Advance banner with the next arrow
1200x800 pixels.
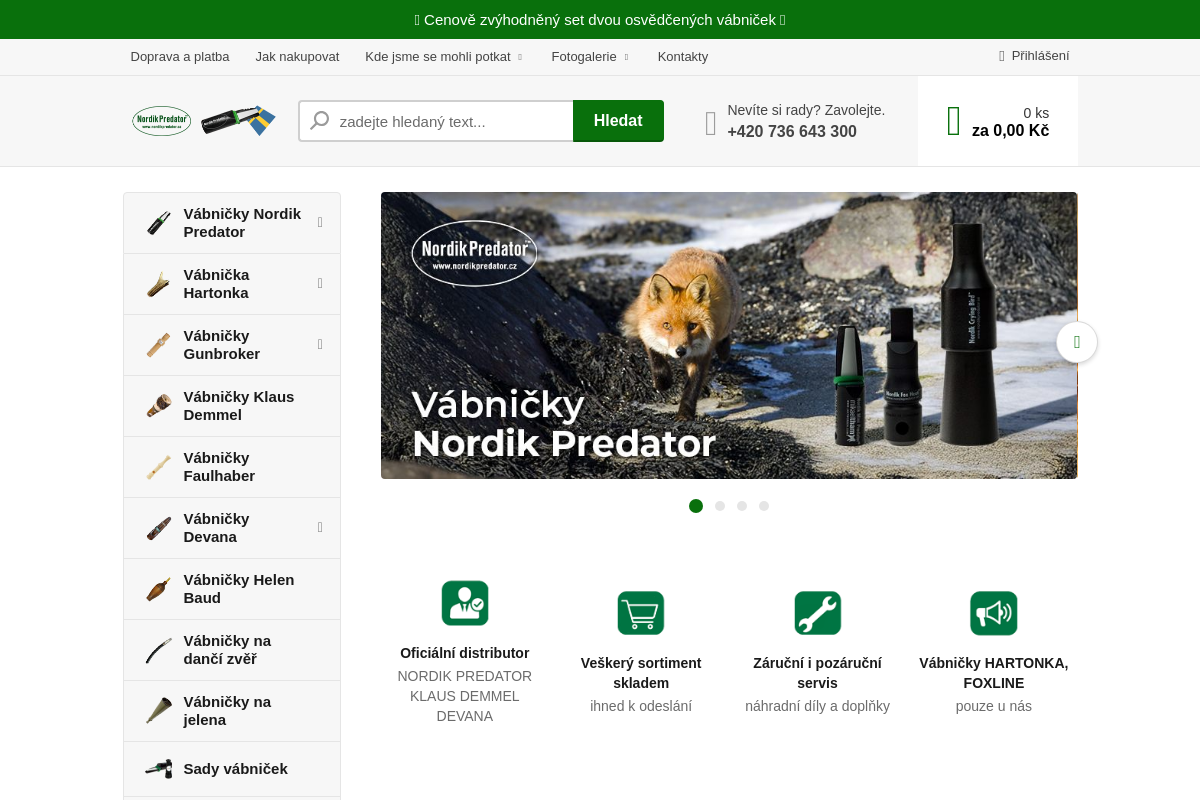pos(1076,342)
